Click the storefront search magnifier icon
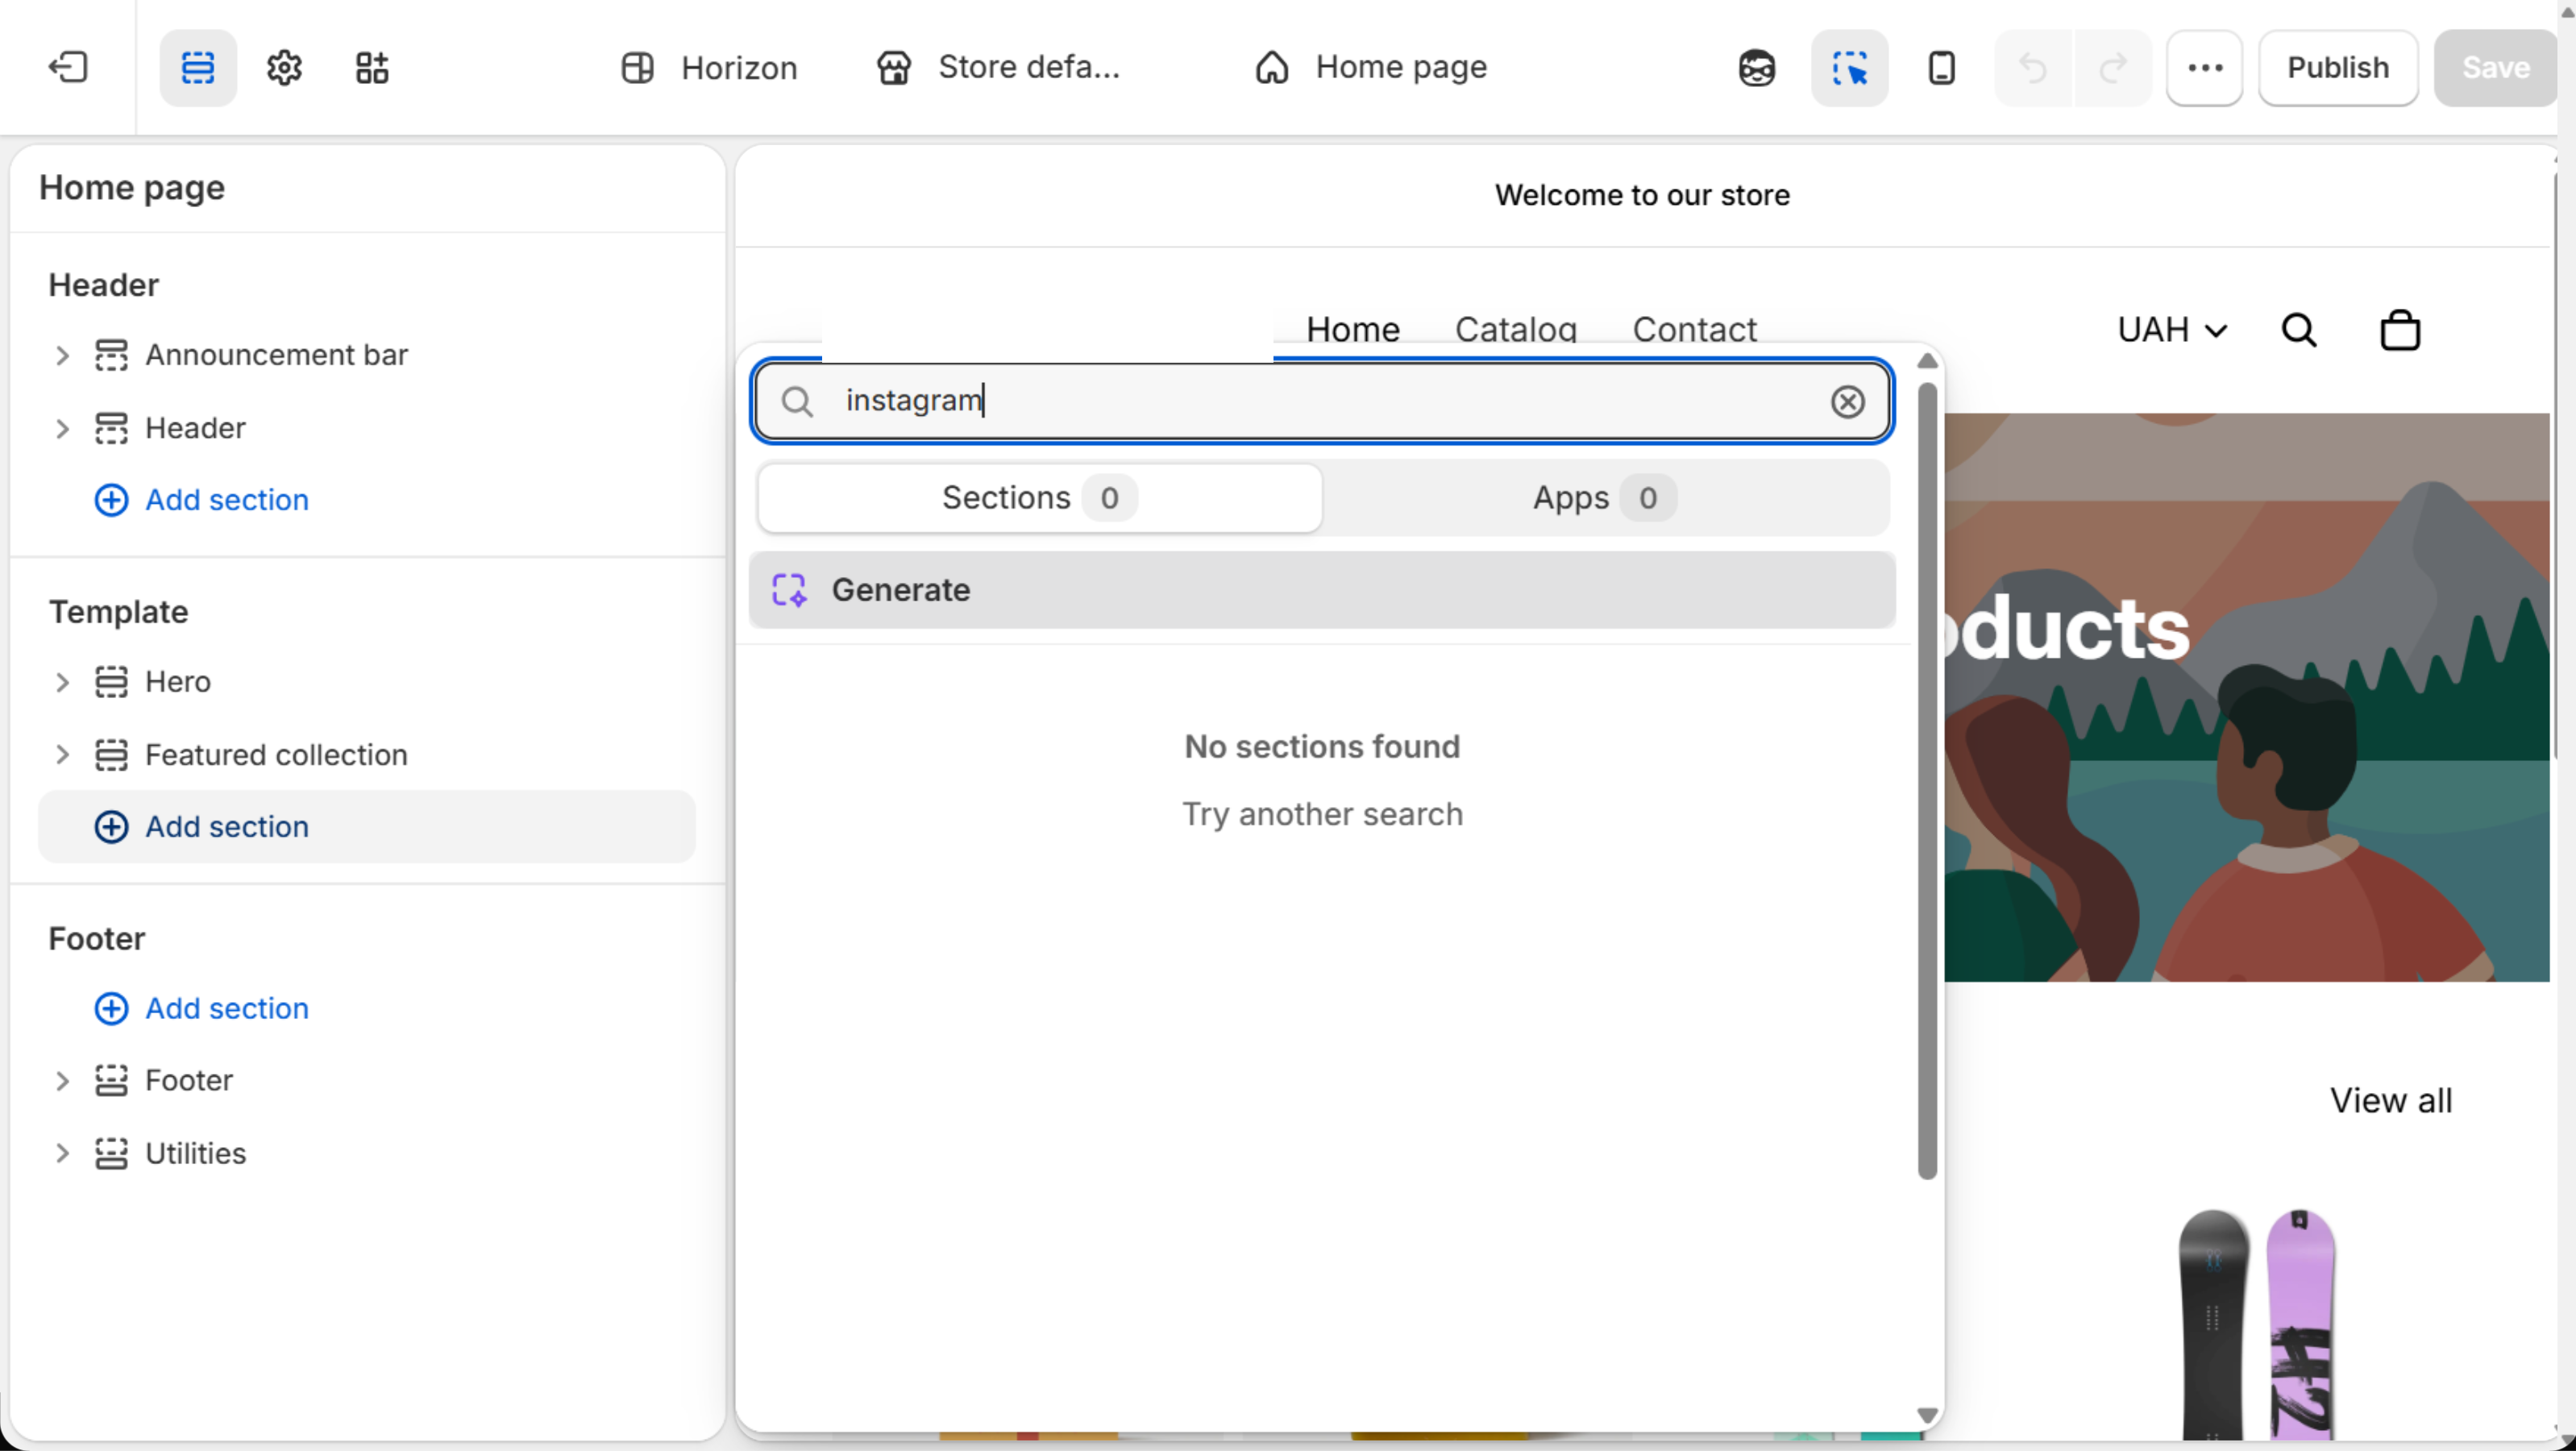The height and width of the screenshot is (1451, 2576). click(2298, 330)
